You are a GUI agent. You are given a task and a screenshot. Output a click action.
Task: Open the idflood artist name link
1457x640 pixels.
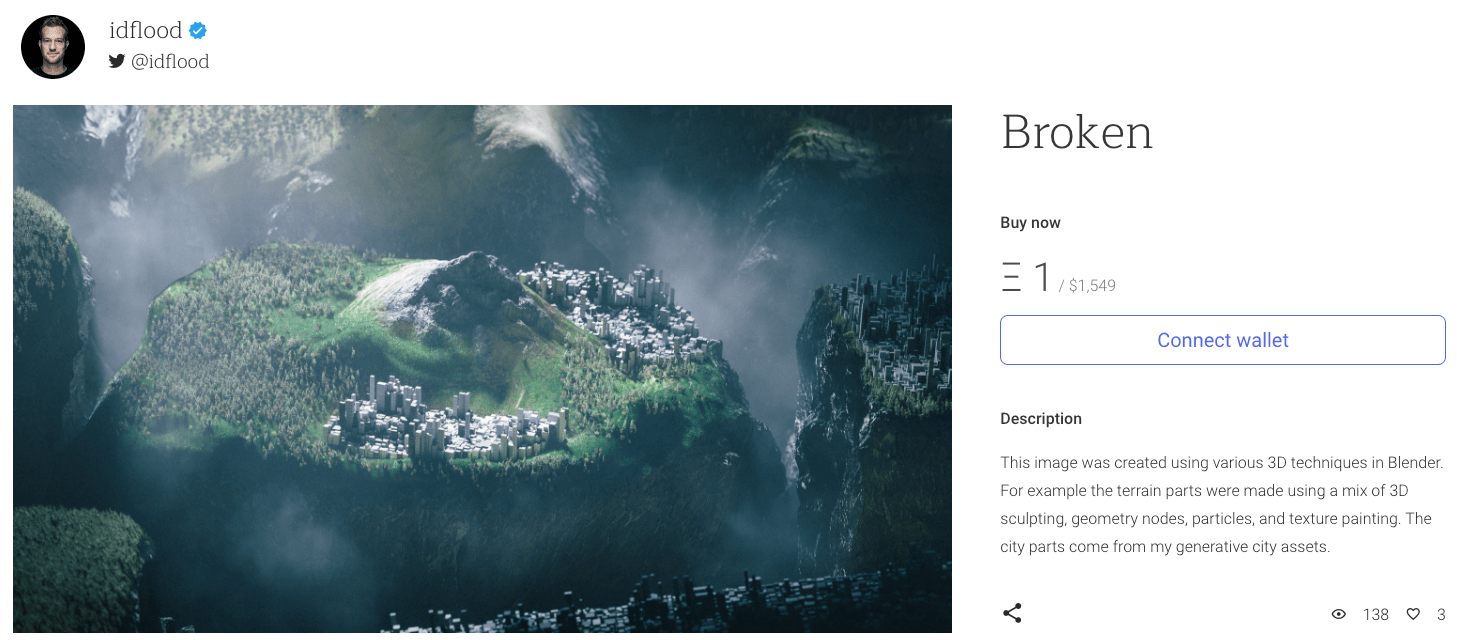(145, 30)
